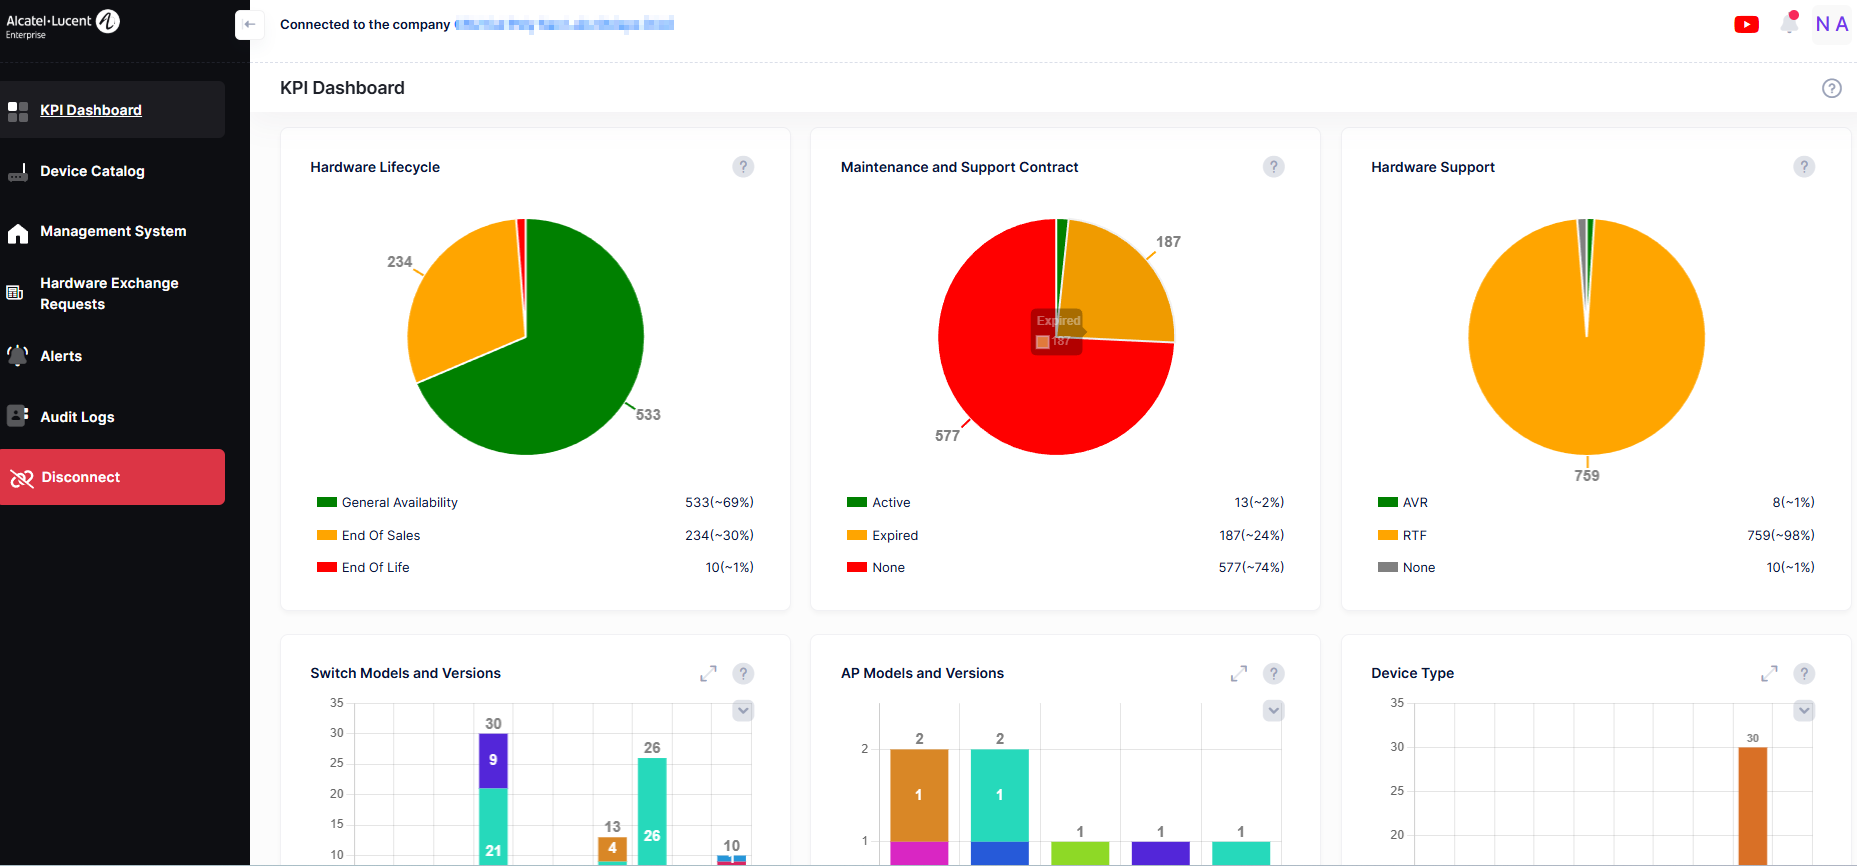Open the notifications bell icon

(x=1789, y=24)
